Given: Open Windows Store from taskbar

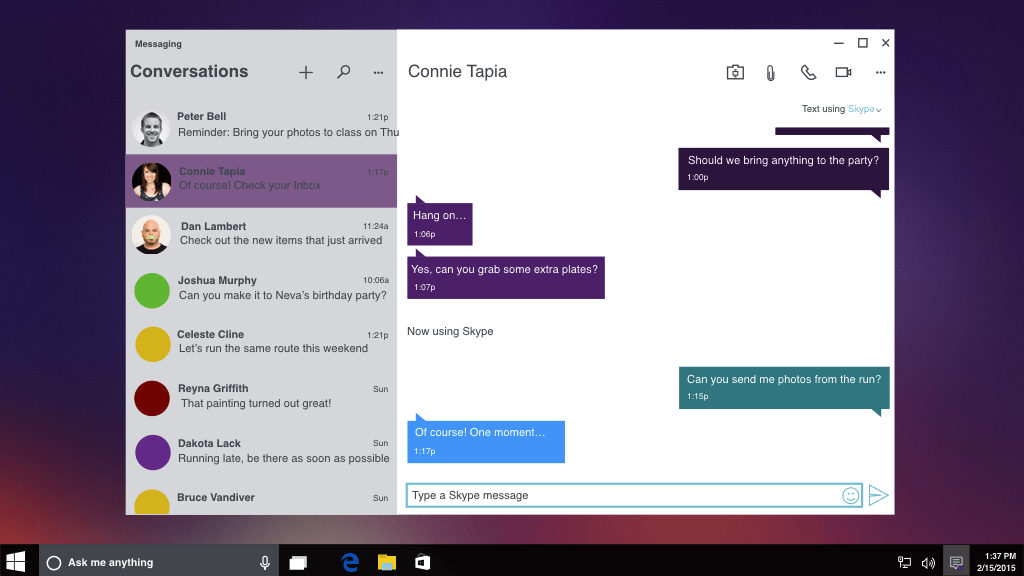Looking at the screenshot, I should (423, 562).
